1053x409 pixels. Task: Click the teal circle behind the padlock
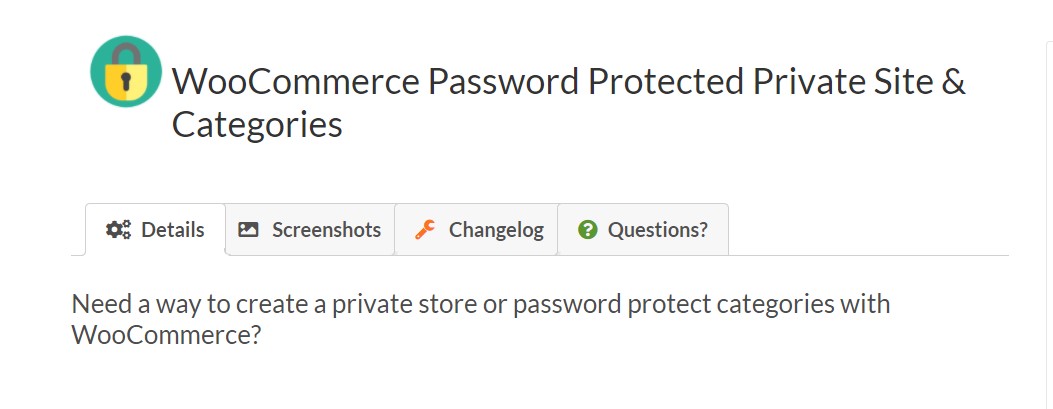pyautogui.click(x=99, y=71)
